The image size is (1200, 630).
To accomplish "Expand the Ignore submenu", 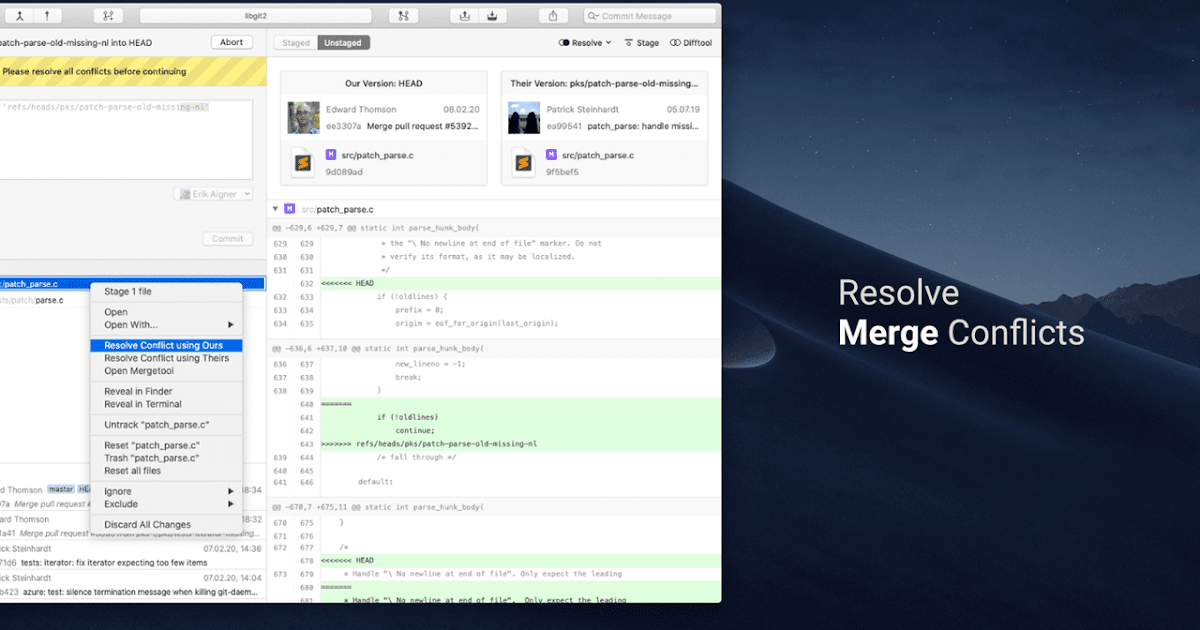I will point(166,491).
